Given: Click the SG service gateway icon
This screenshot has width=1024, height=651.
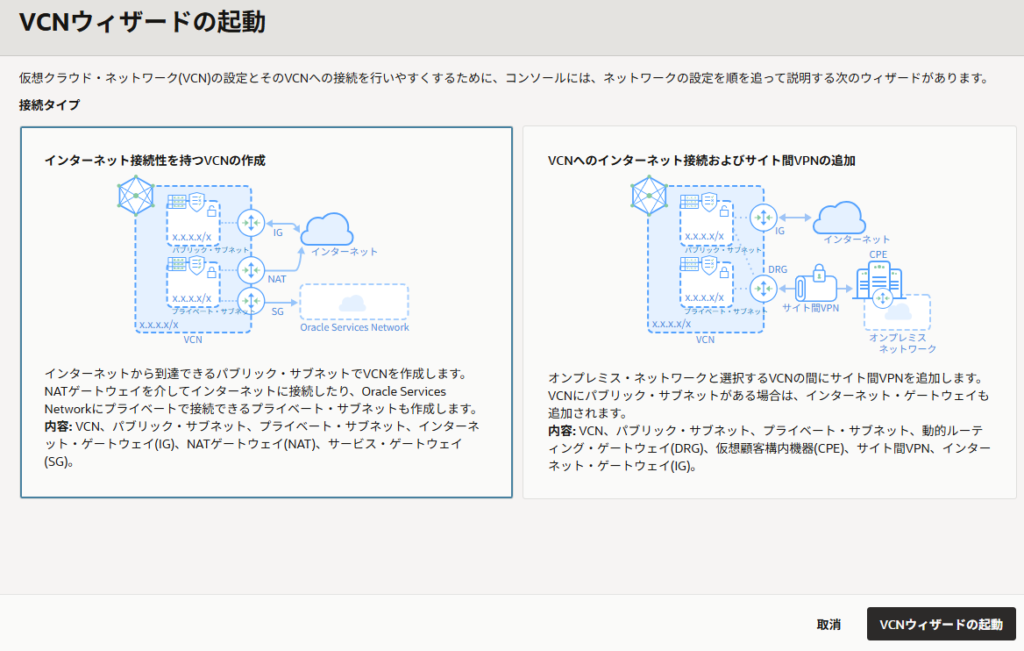Looking at the screenshot, I should click(x=250, y=300).
